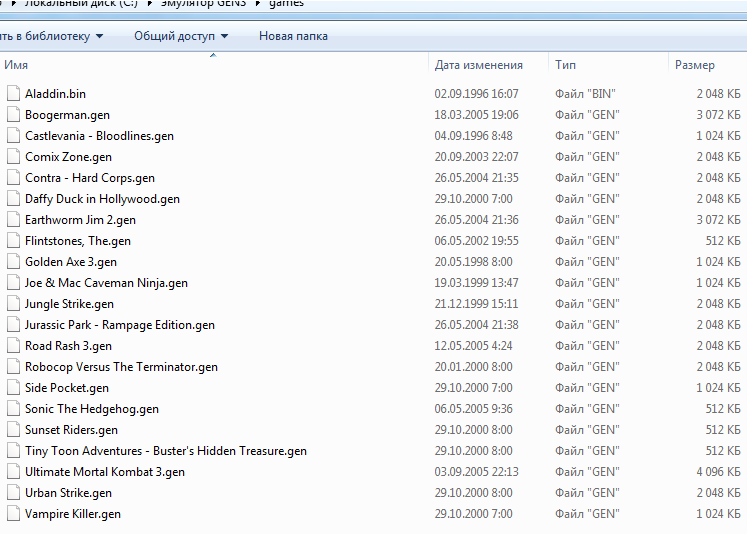This screenshot has width=747, height=534.
Task: Select Side Pocket.gen file name
Action: pos(67,388)
